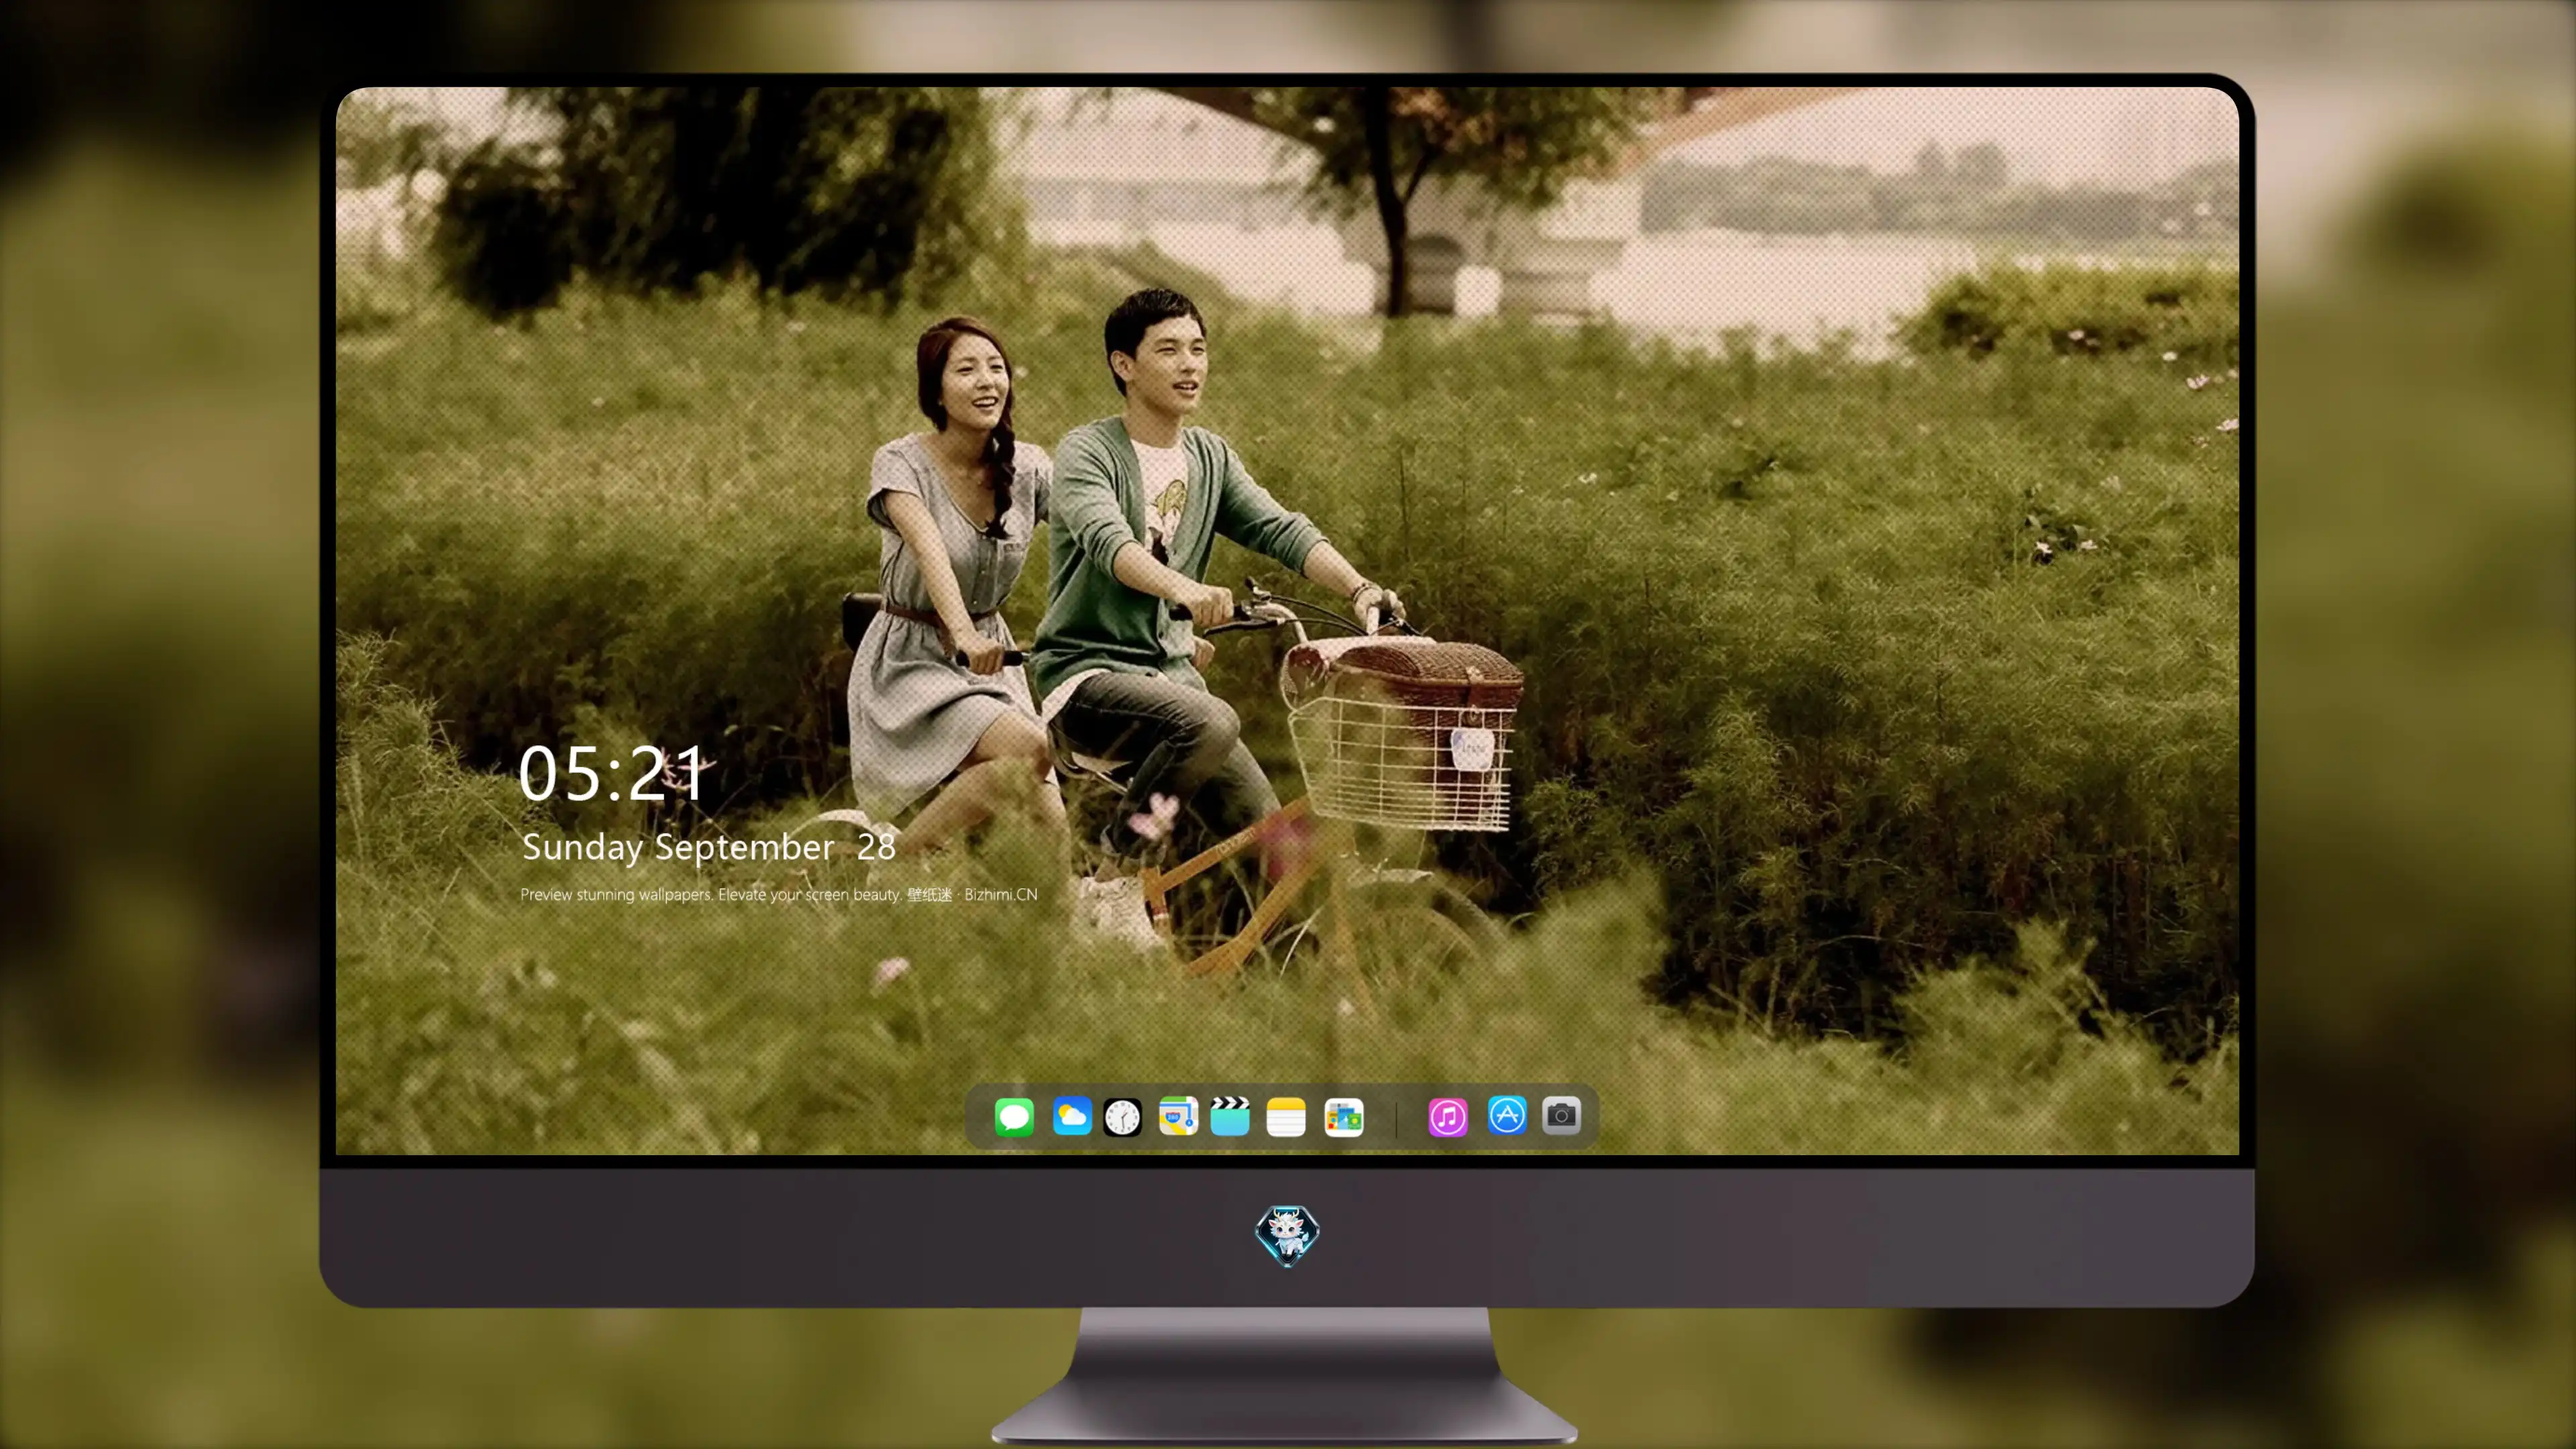Launch the pink iTunes music icon
Image resolution: width=2576 pixels, height=1449 pixels.
1448,1116
